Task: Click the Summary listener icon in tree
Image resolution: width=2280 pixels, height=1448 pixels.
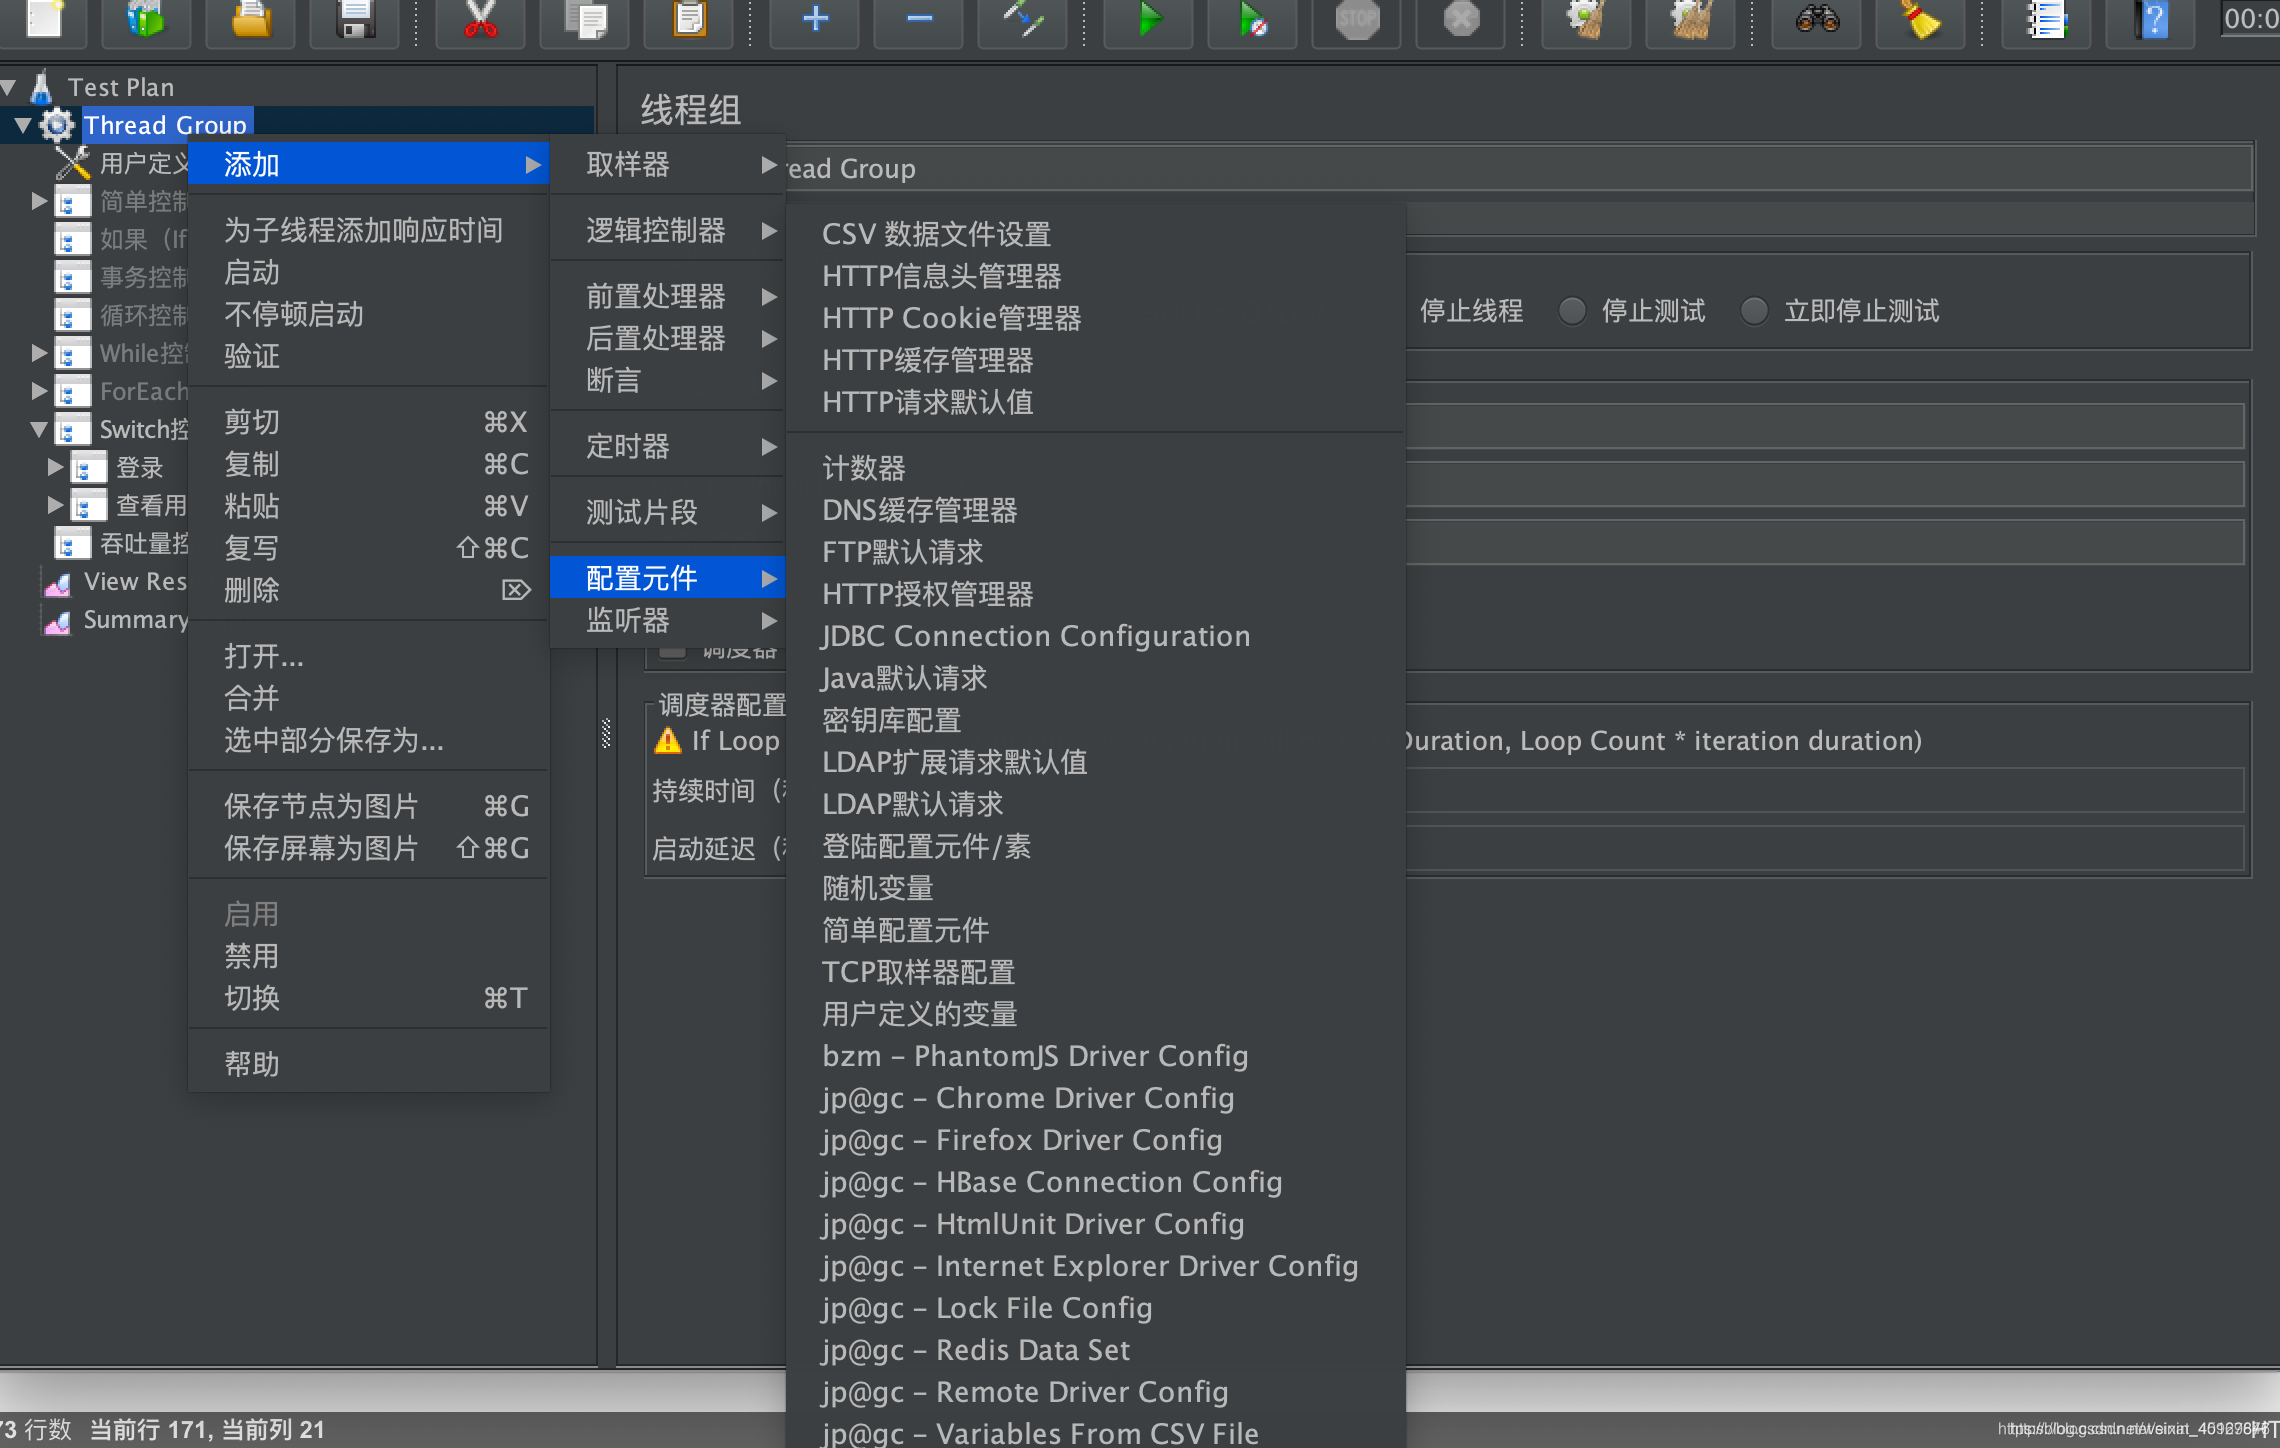Action: 58,621
